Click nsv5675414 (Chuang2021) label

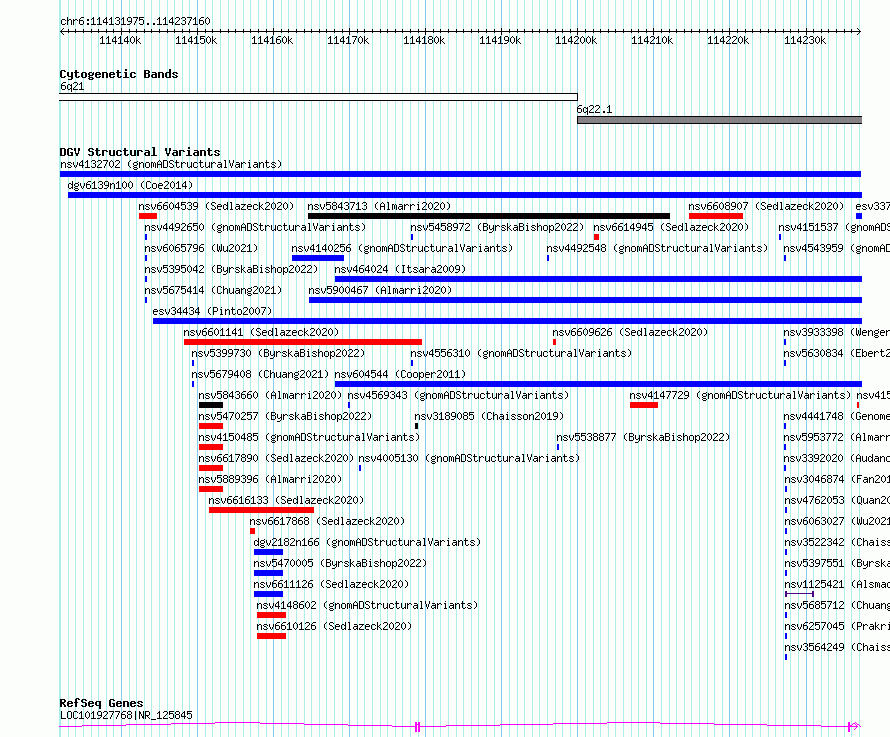click(213, 290)
